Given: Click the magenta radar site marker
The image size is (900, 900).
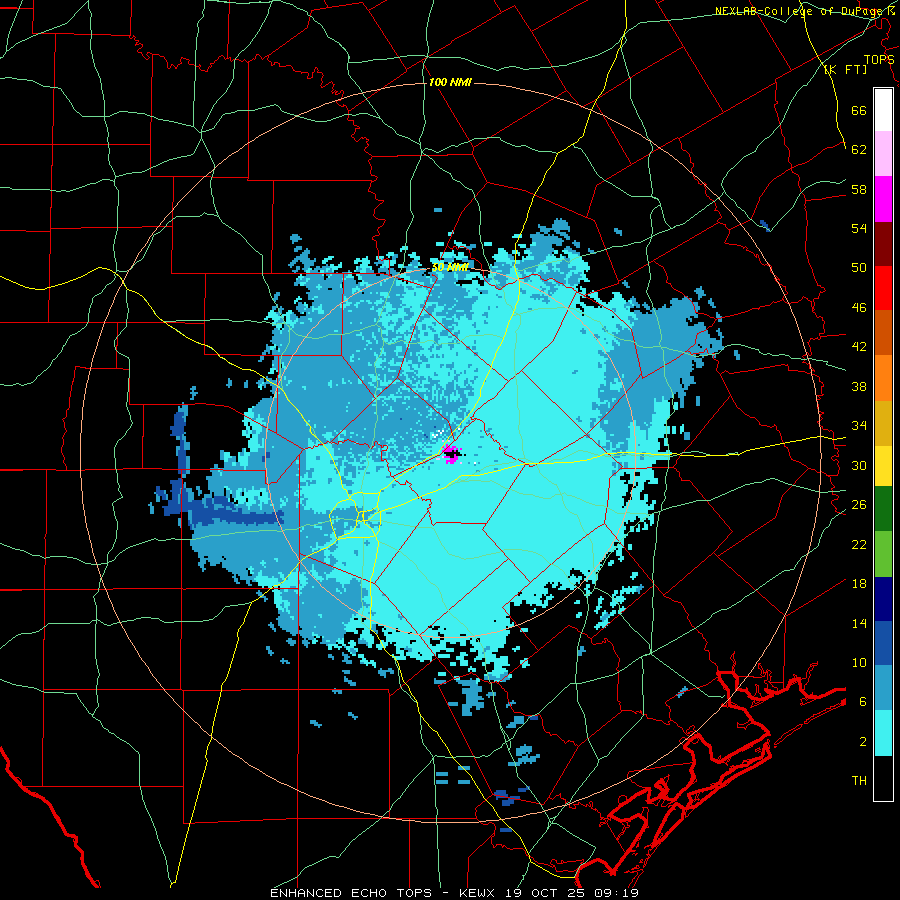Looking at the screenshot, I should pyautogui.click(x=452, y=454).
